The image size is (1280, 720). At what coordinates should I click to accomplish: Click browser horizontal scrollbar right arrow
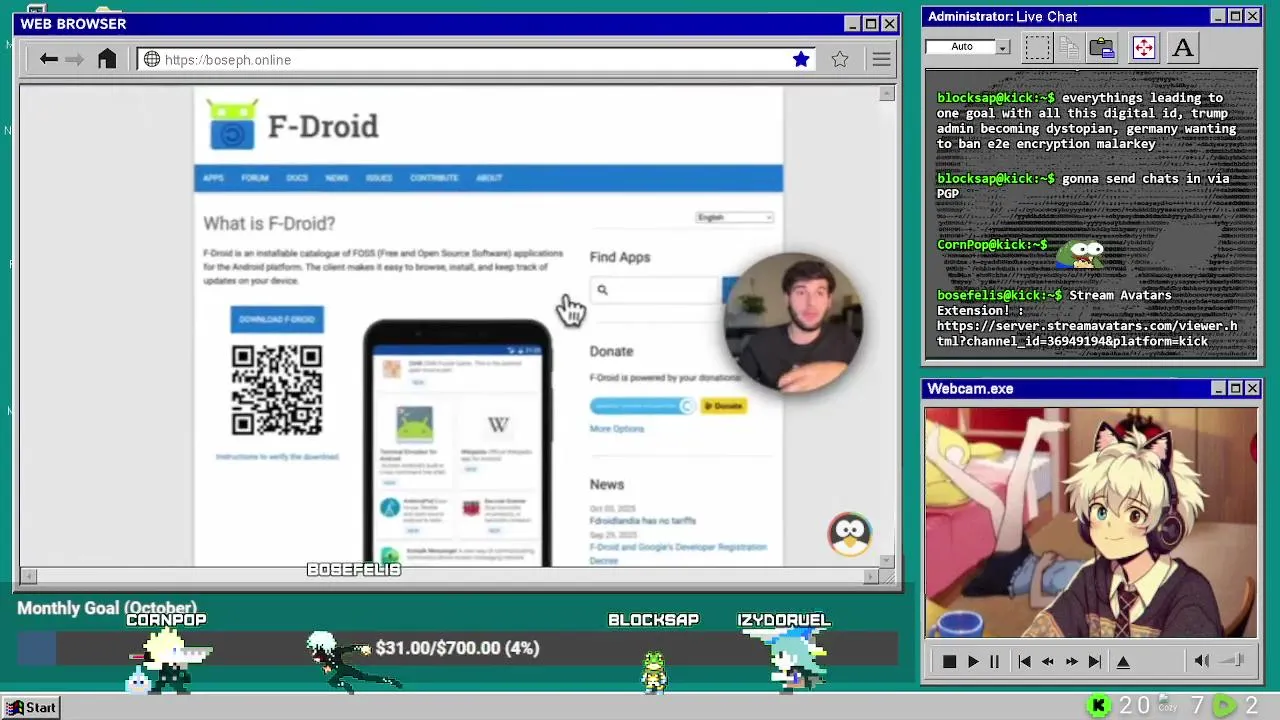click(871, 576)
